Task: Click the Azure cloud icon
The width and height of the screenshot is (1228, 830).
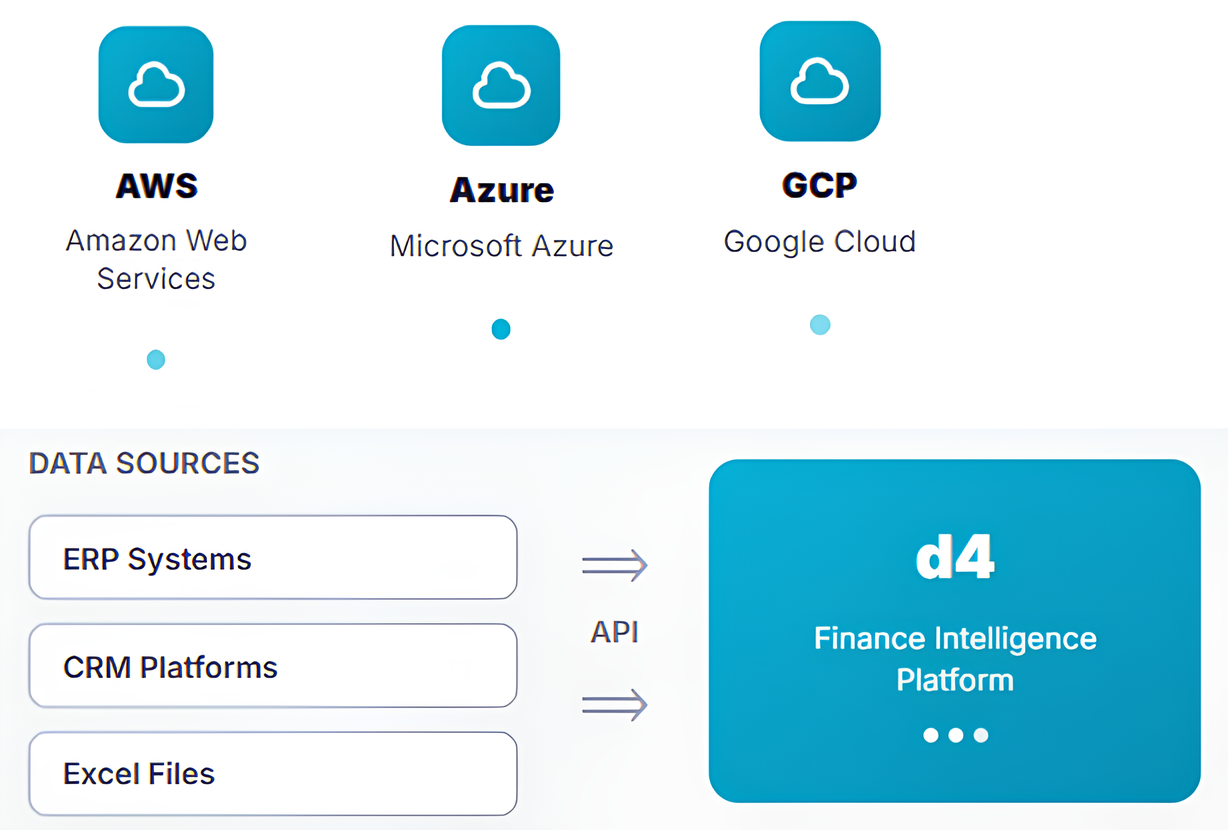Action: 501,85
